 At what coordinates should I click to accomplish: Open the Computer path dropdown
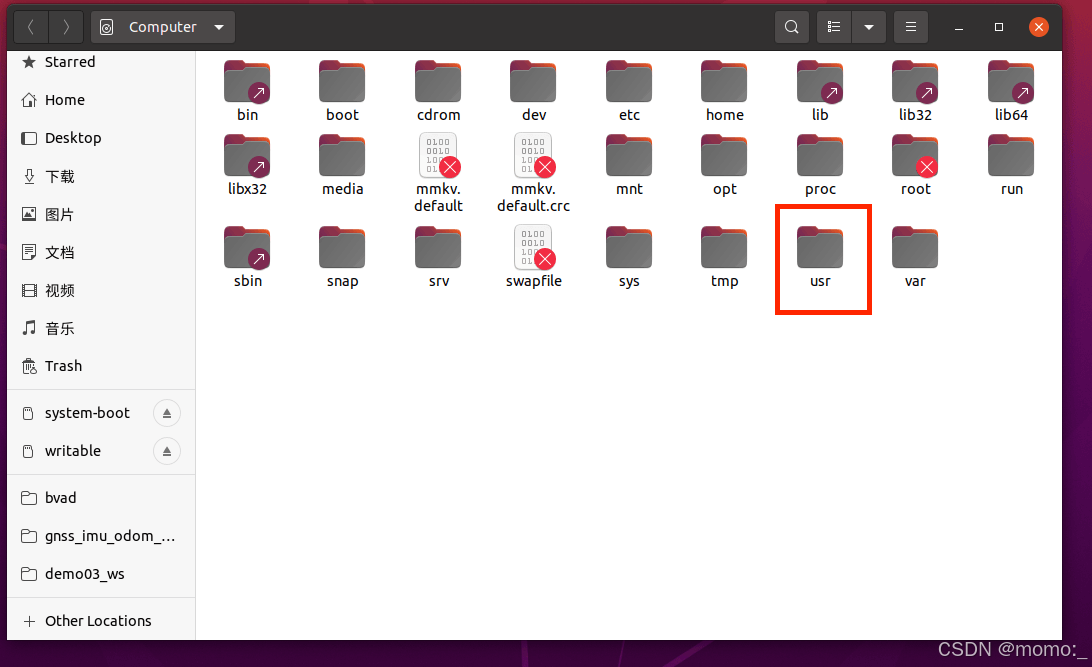pos(162,27)
